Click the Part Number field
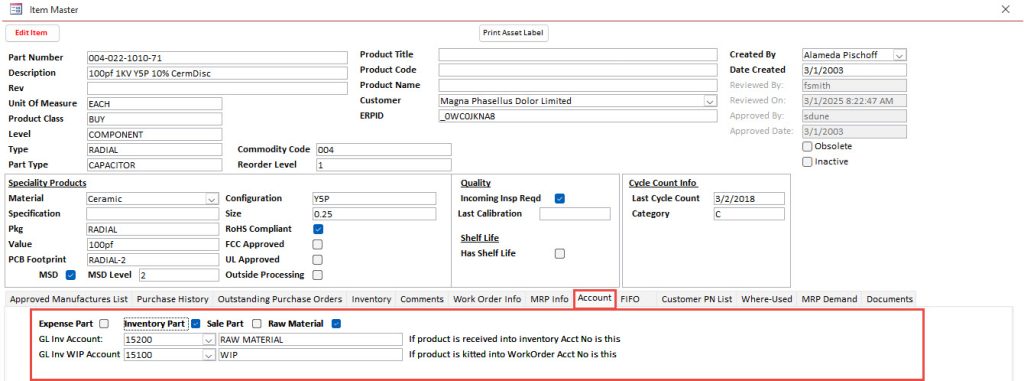1024x381 pixels. pyautogui.click(x=217, y=58)
